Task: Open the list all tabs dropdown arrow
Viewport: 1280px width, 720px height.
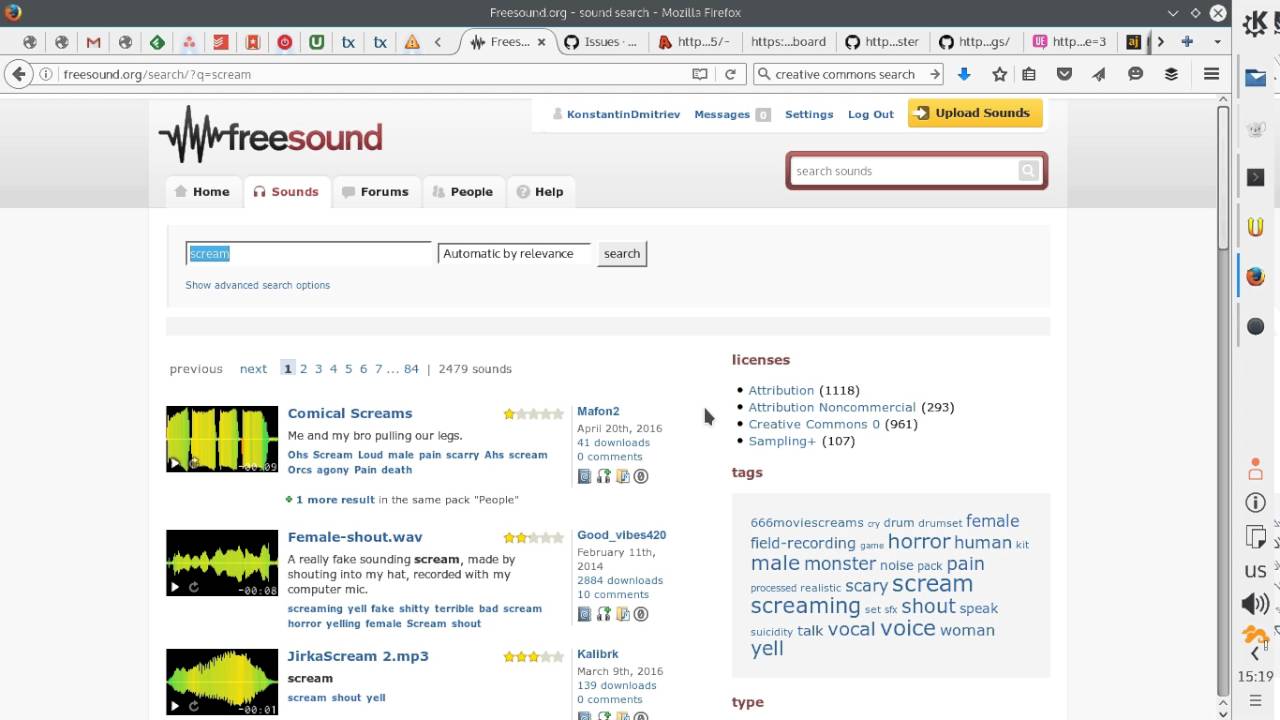Action: 1217,42
